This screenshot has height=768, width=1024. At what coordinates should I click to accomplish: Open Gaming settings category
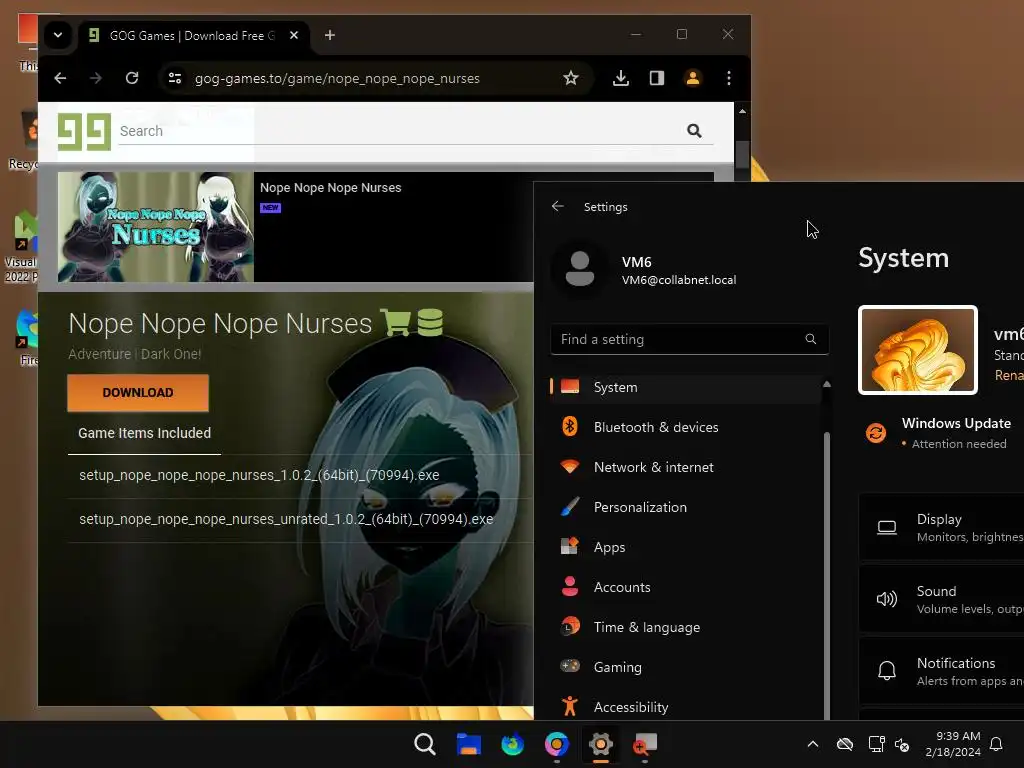point(686,667)
